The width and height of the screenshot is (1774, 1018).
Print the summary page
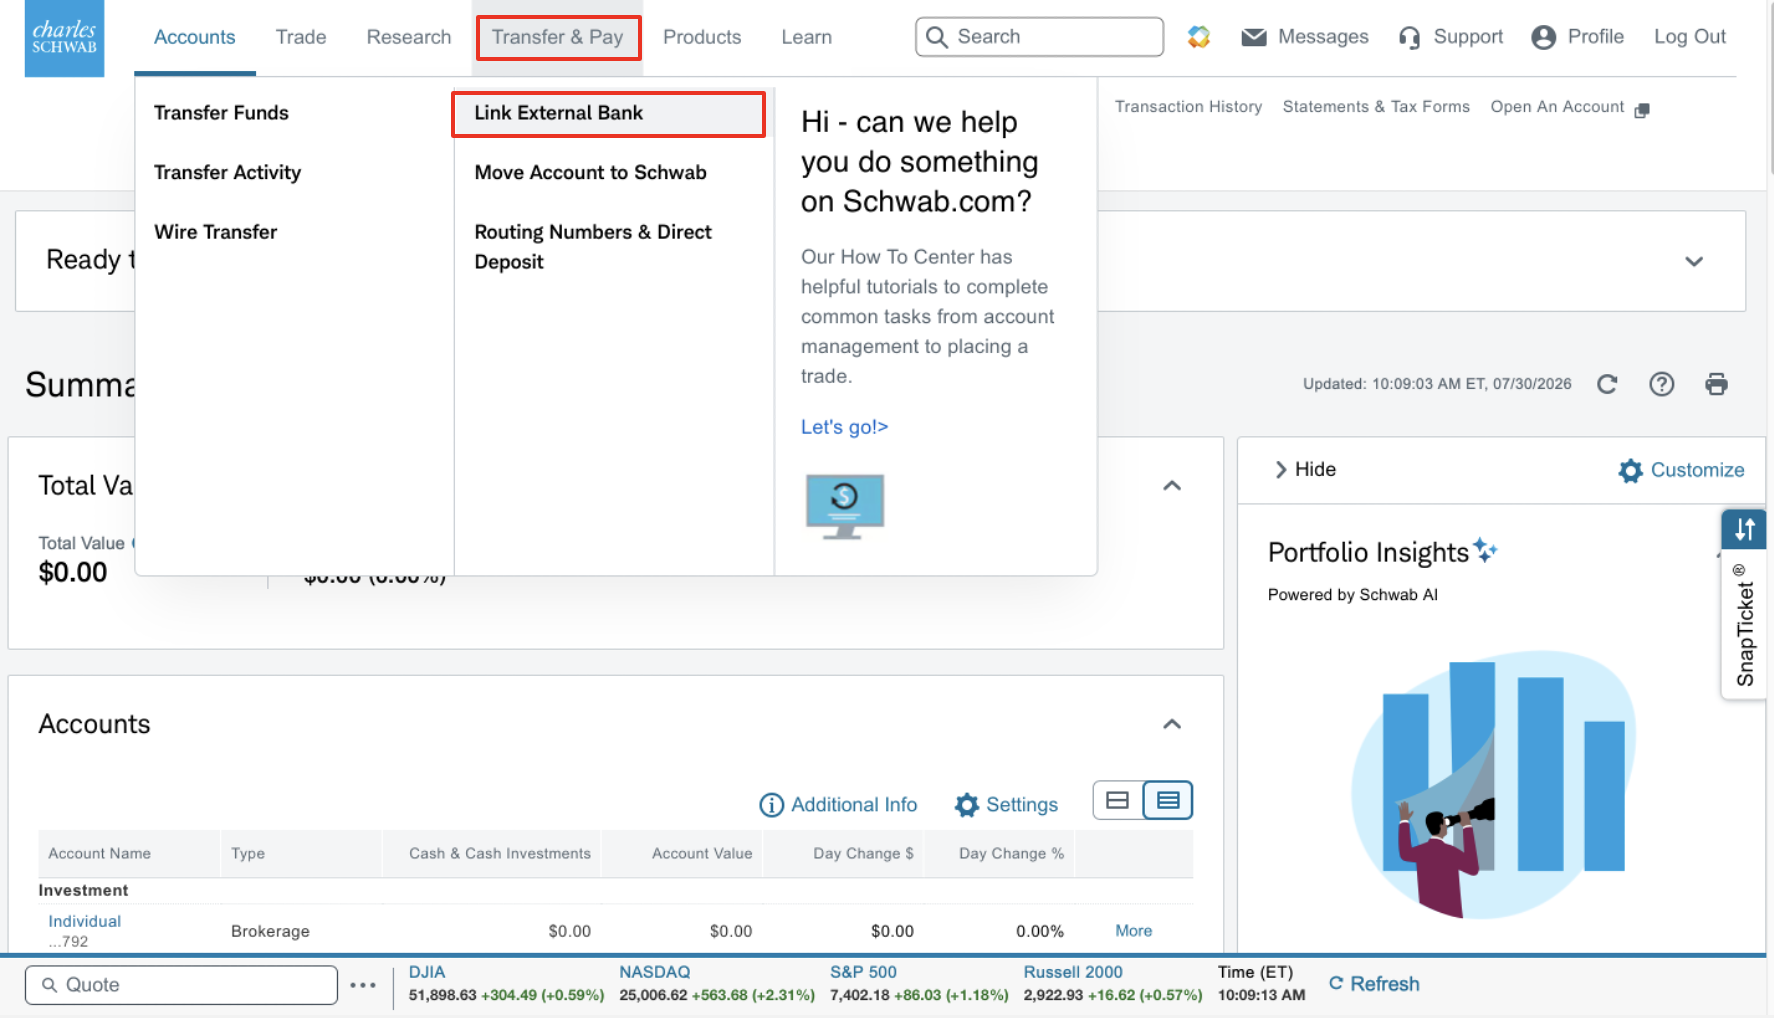coord(1716,384)
